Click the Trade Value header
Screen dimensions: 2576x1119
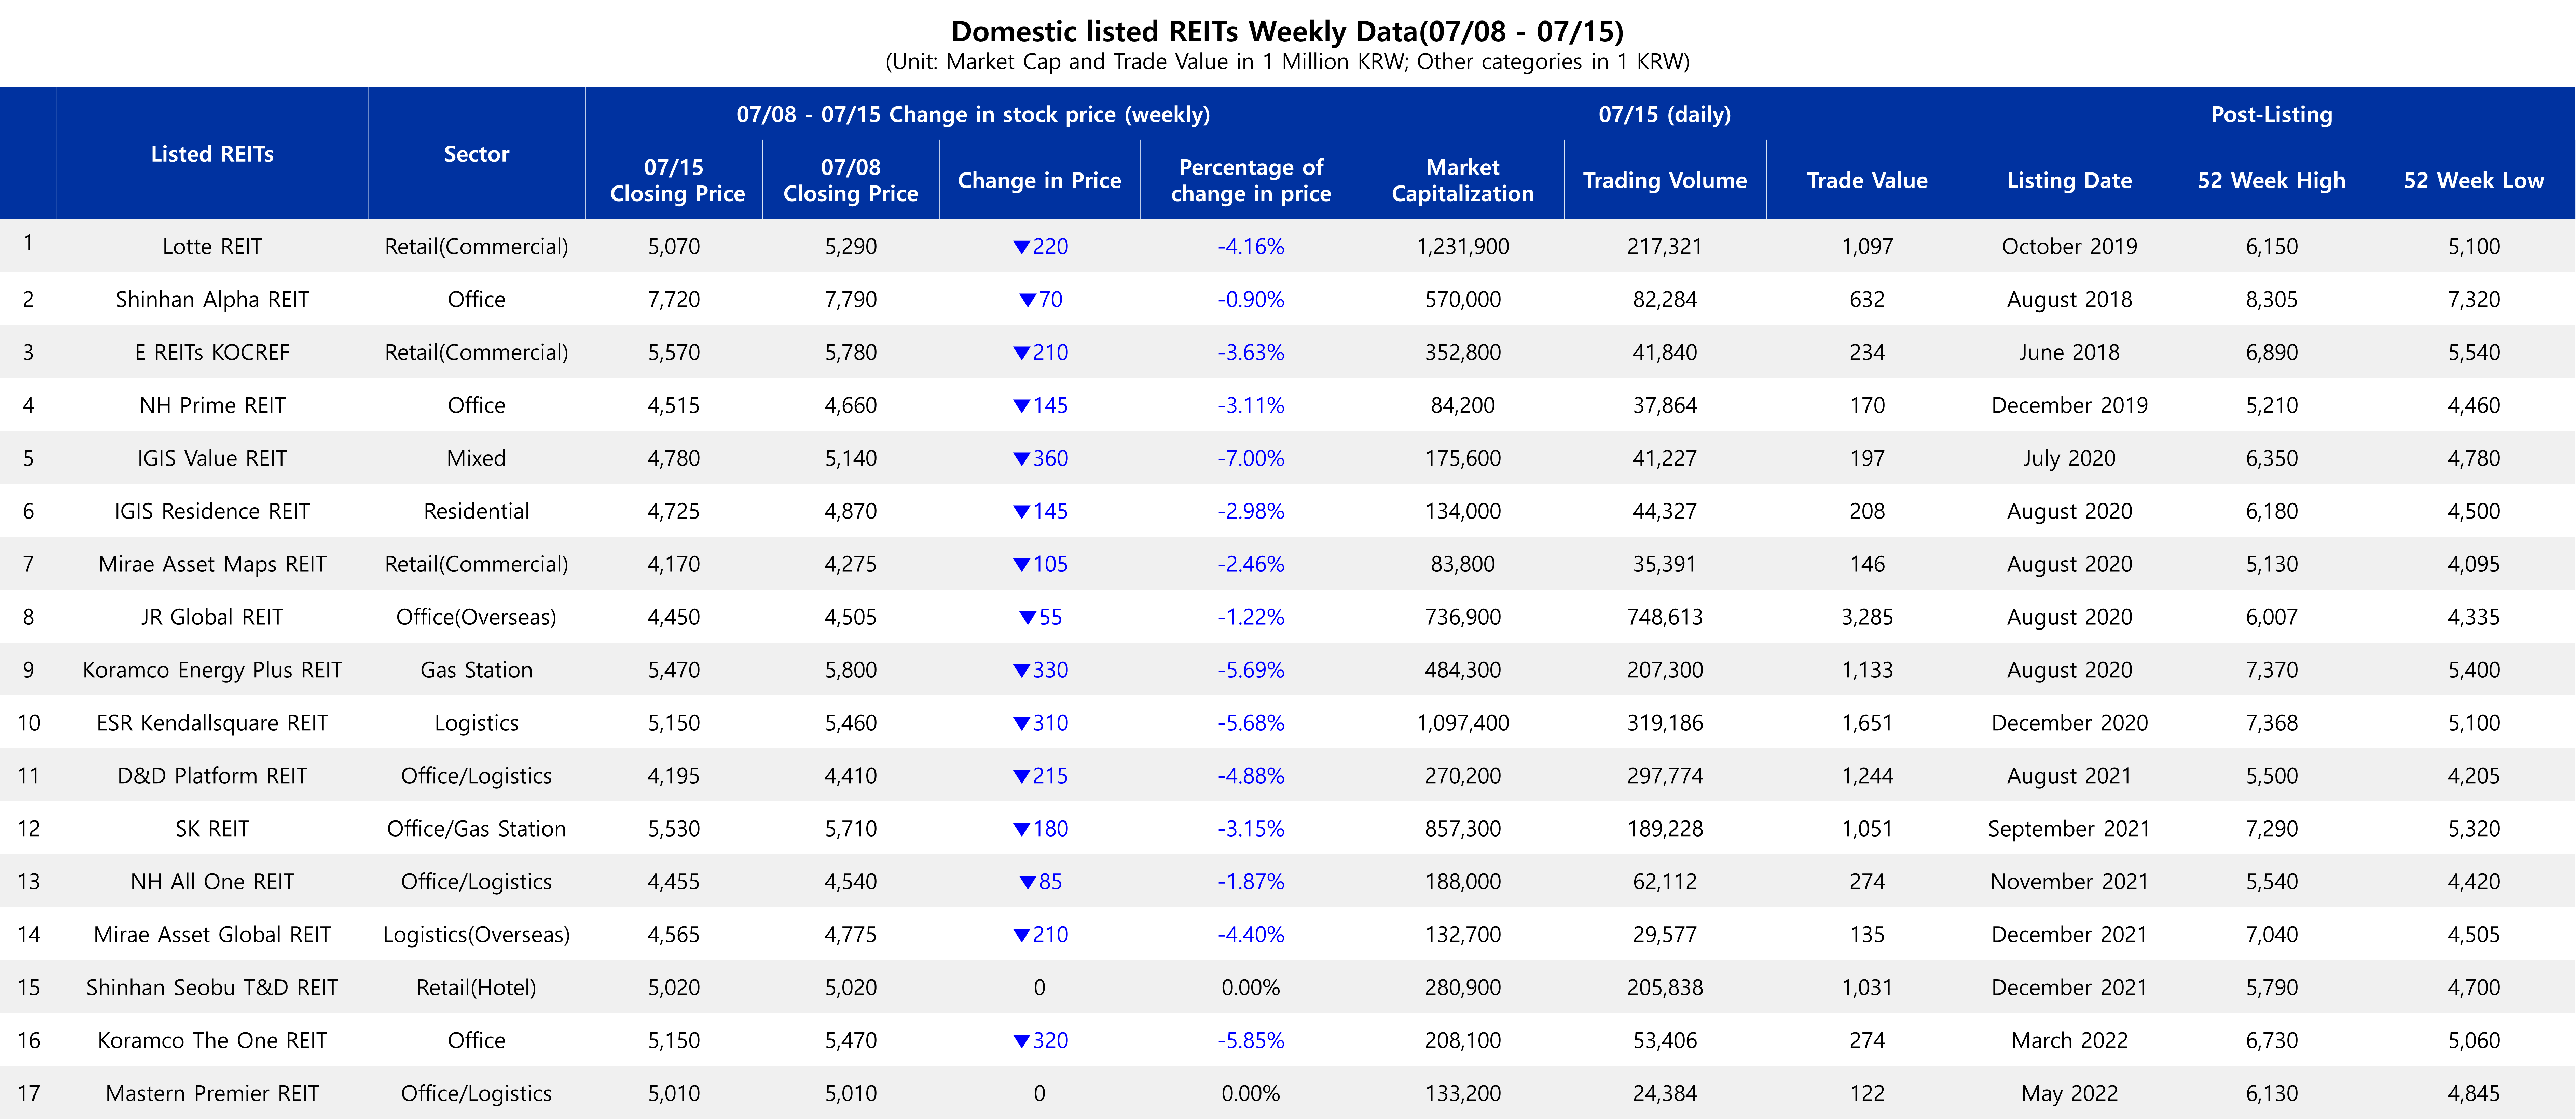coord(1867,180)
